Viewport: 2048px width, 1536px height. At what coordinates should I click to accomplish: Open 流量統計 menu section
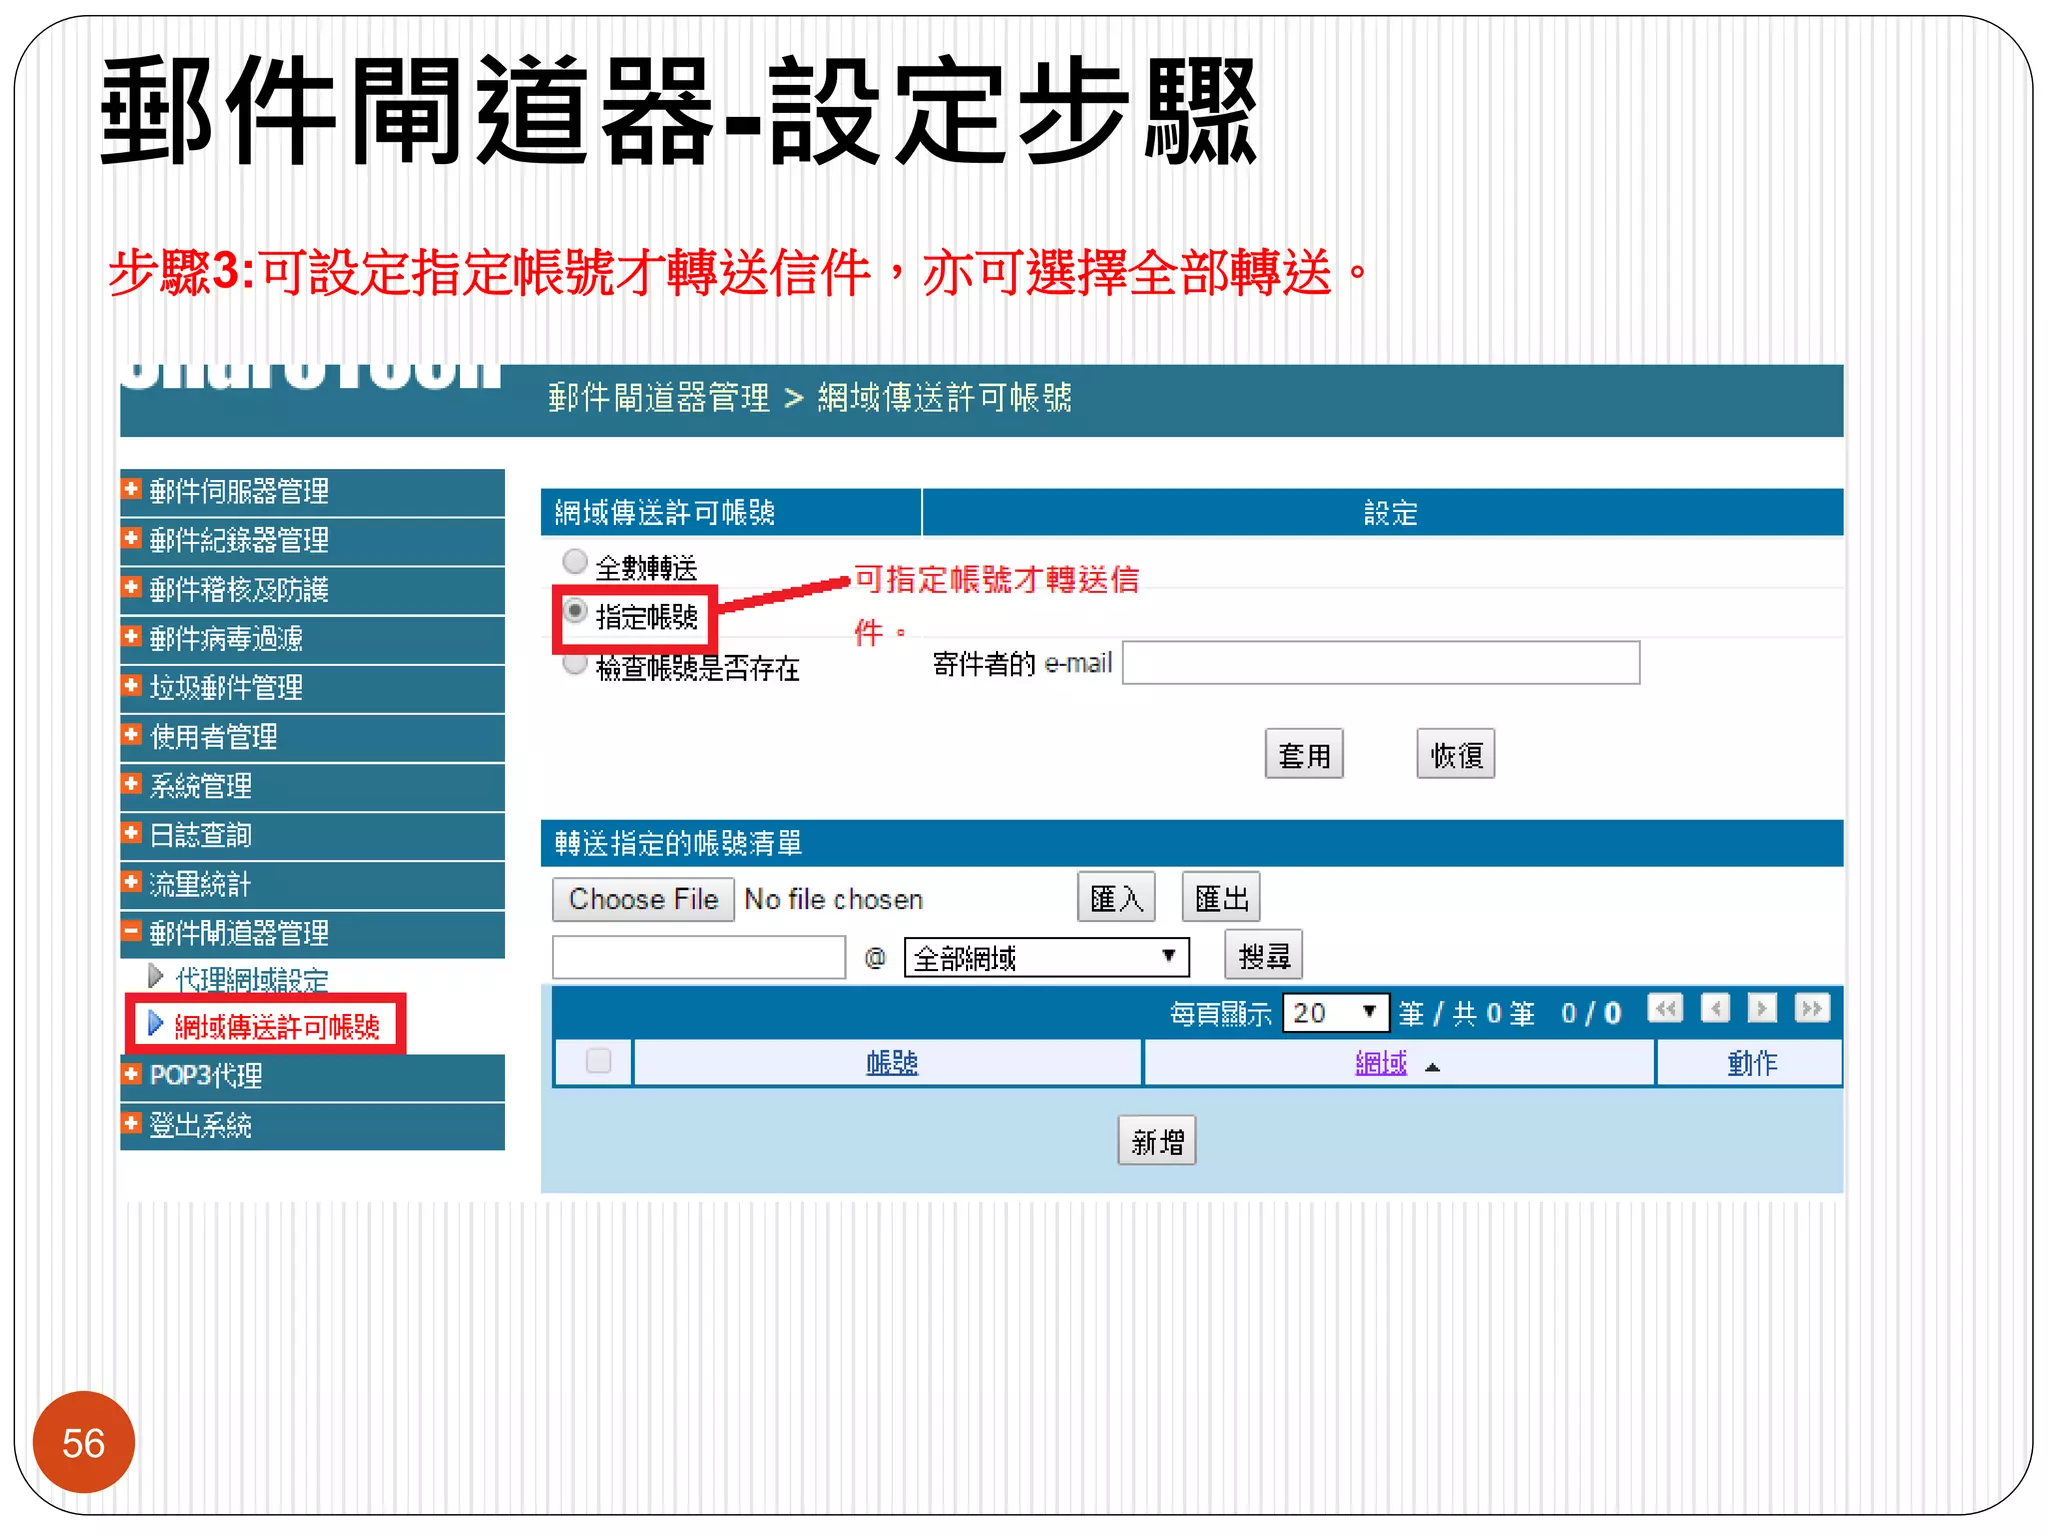pyautogui.click(x=312, y=884)
